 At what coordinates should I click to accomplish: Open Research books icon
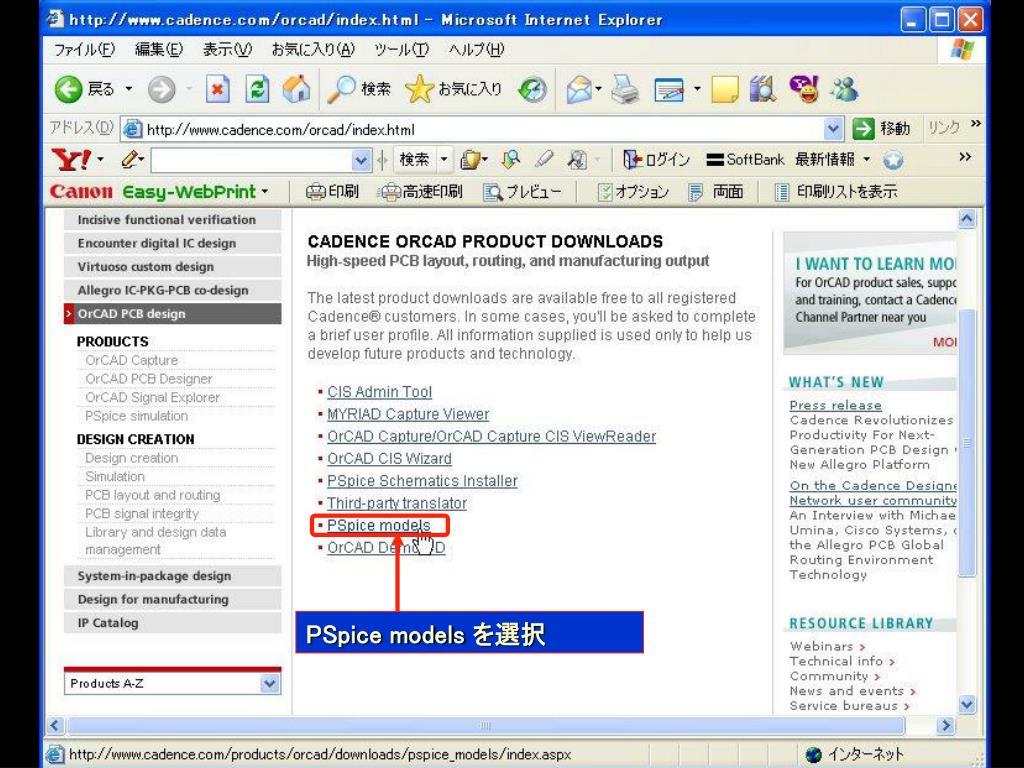[x=762, y=89]
